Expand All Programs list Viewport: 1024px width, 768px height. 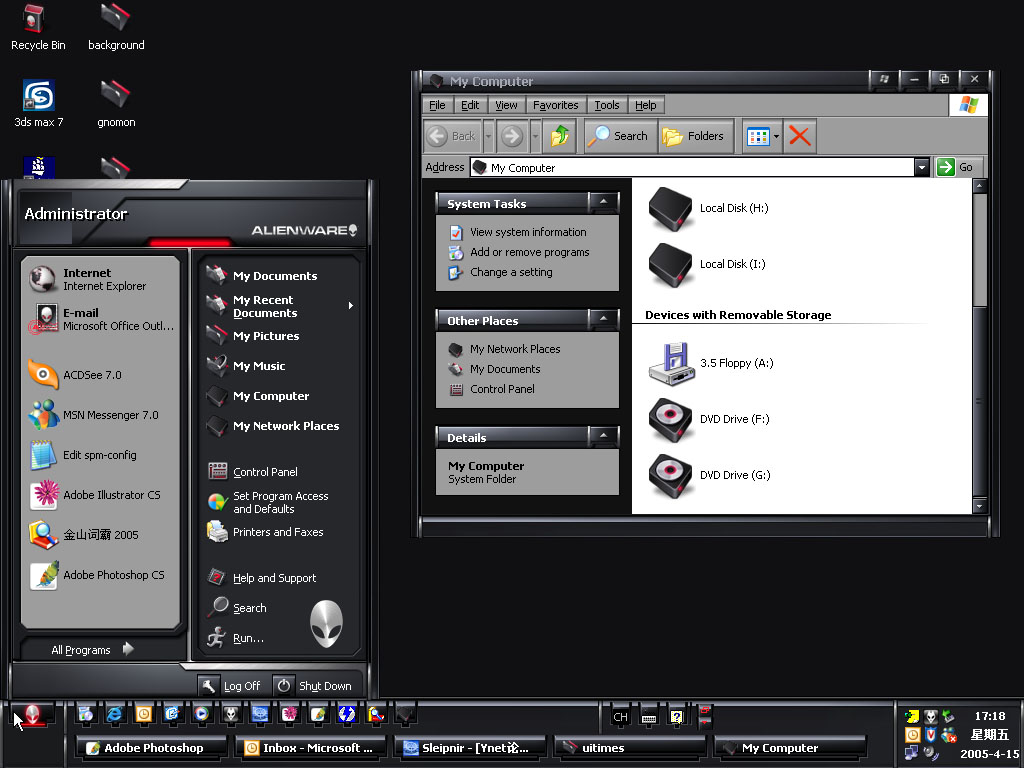92,650
